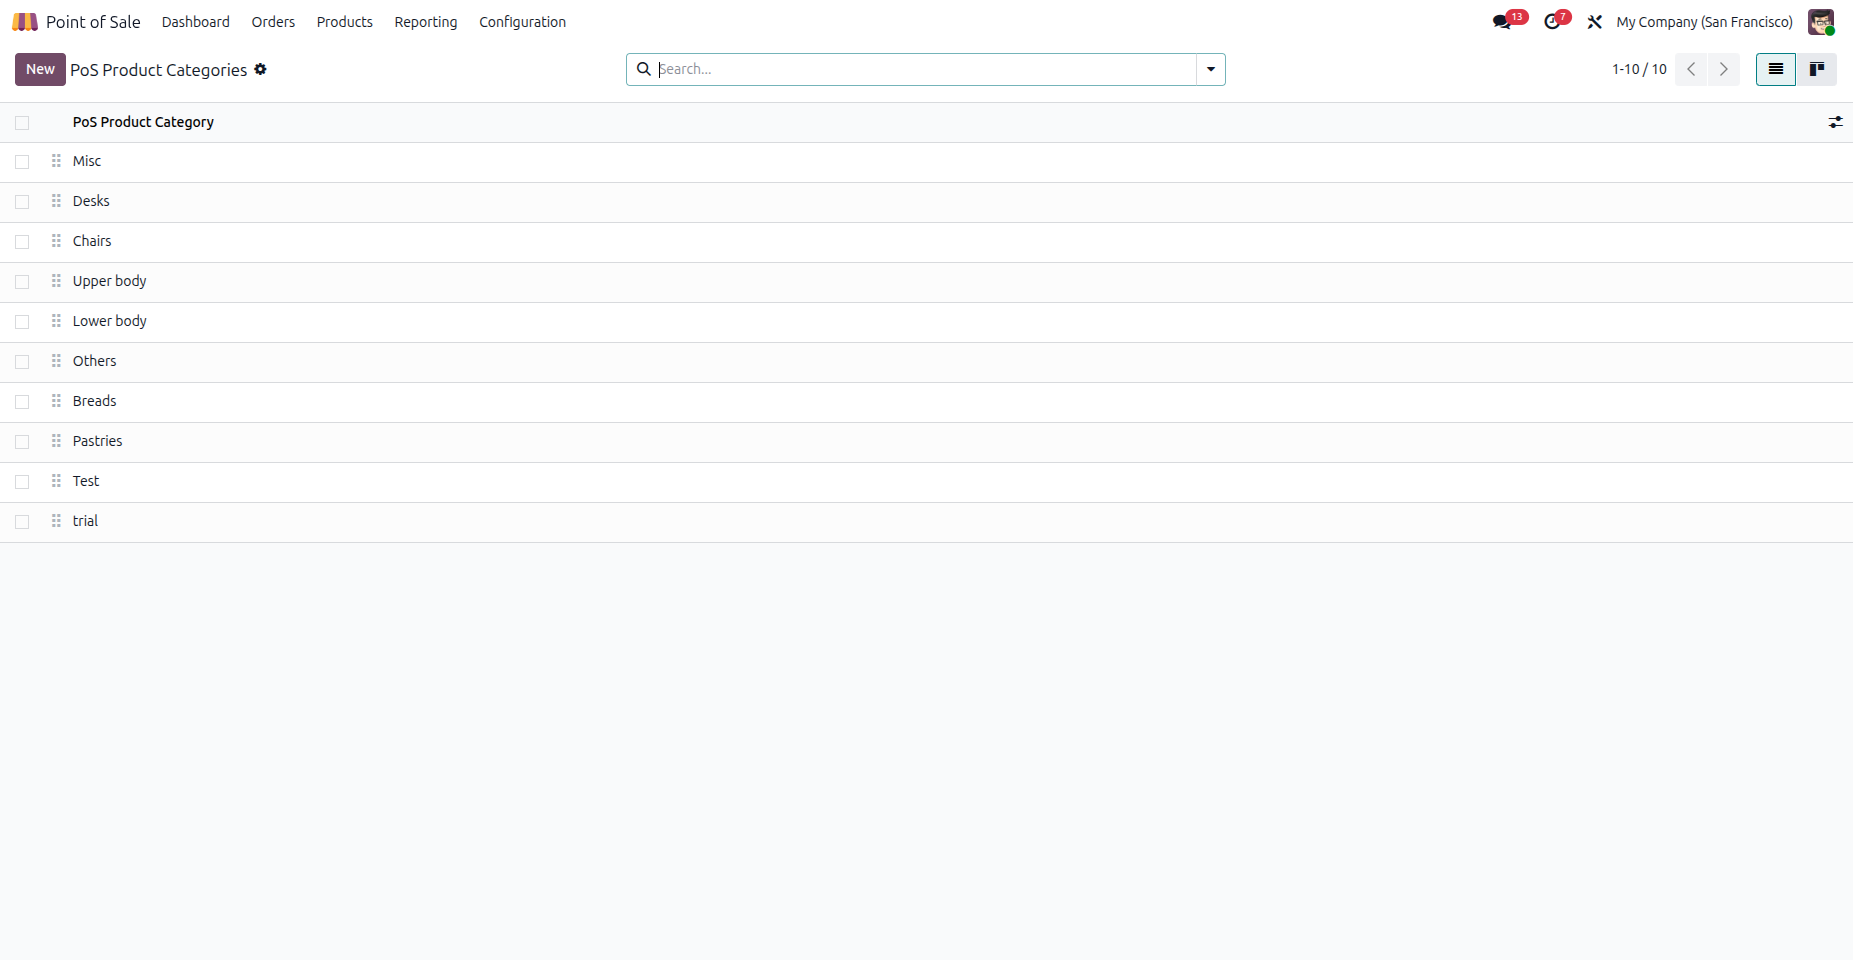Screen dimensions: 1853x960
Task: Open the messages conversation icon
Action: coord(1502,22)
